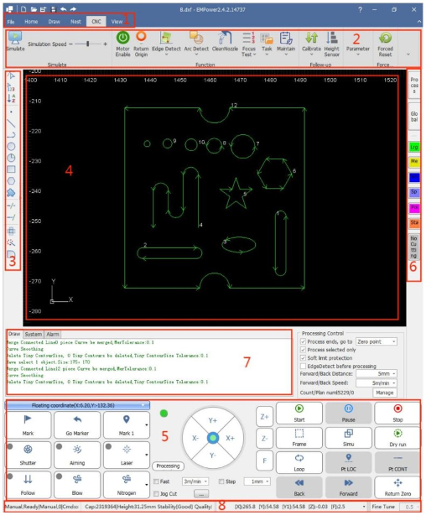Click the Z+ axis jog button
The width and height of the screenshot is (426, 516).
265,417
